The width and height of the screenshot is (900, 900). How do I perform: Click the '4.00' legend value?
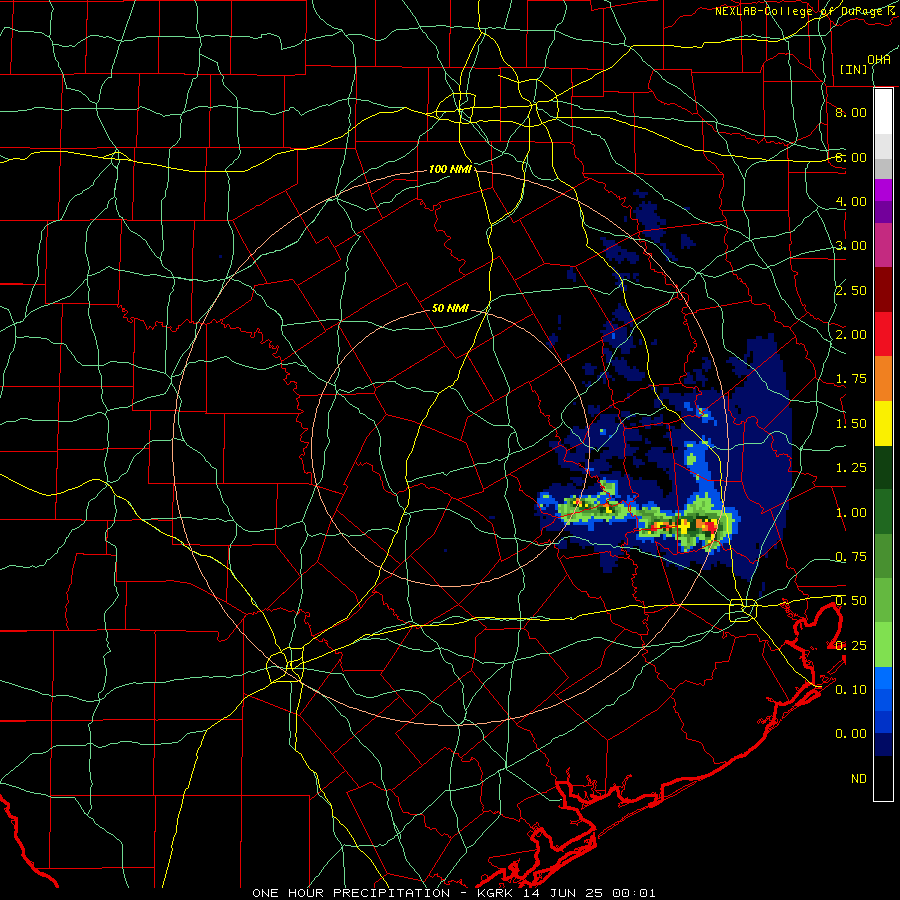pyautogui.click(x=851, y=201)
